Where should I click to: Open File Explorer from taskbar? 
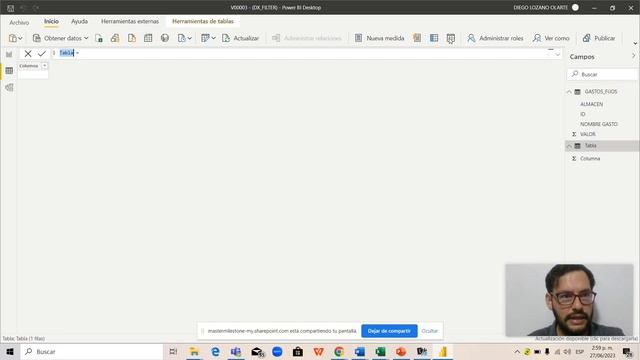(194, 351)
